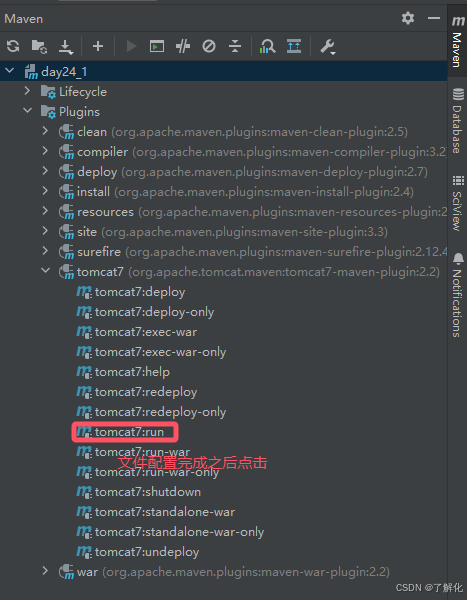The height and width of the screenshot is (600, 467).
Task: Click the toolbar icon next to dependencies diagram
Action: coord(294,46)
